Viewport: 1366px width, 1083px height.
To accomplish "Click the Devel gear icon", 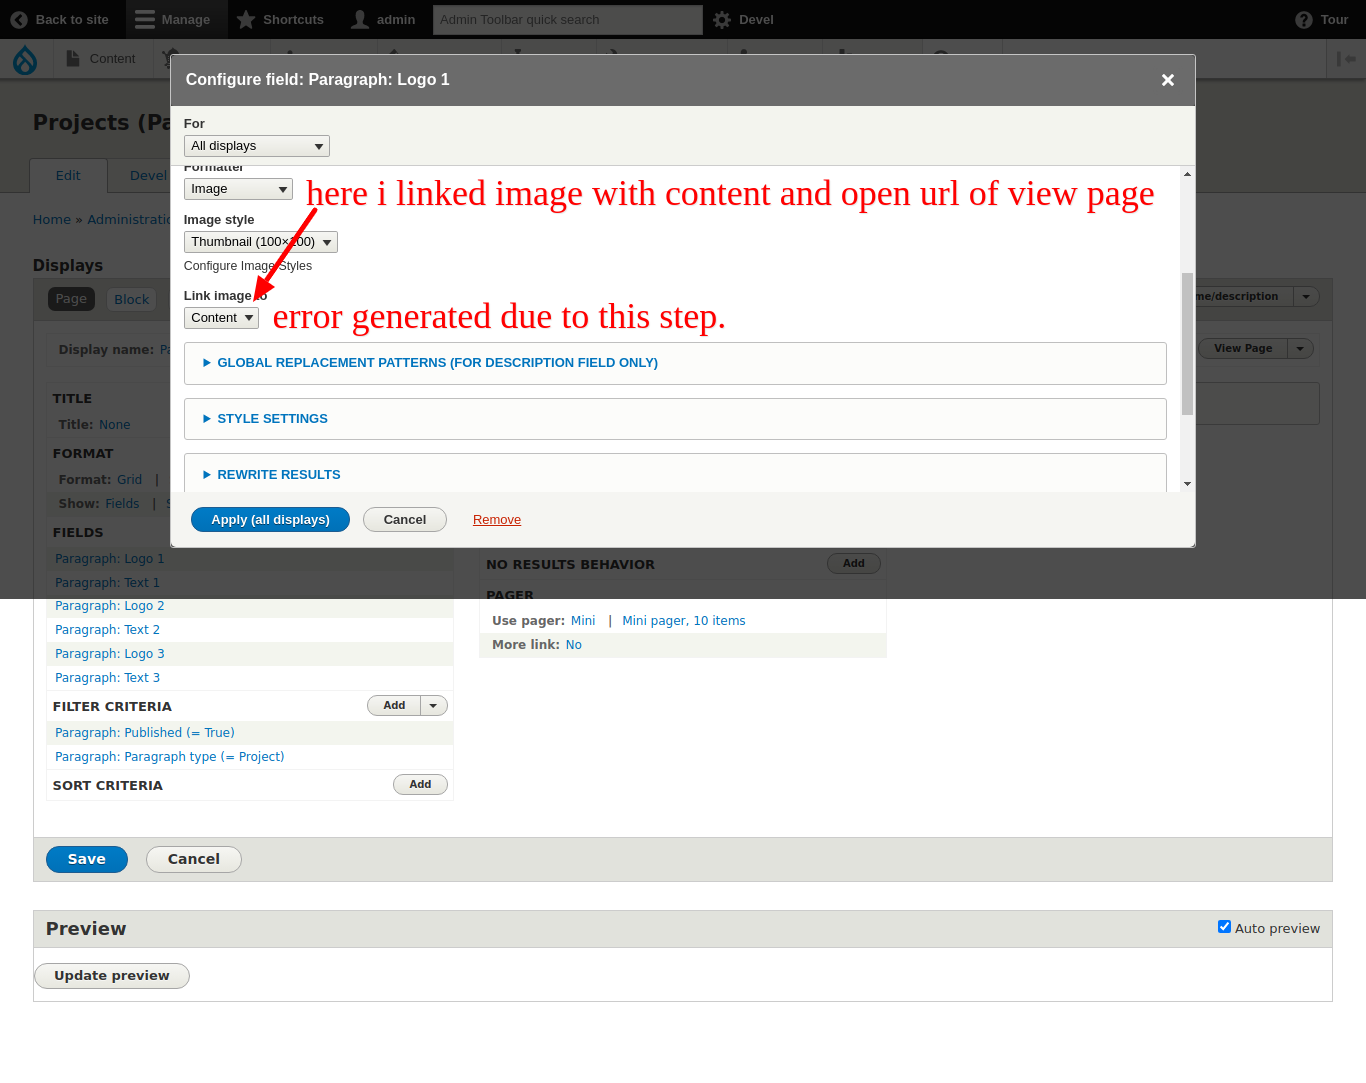I will pyautogui.click(x=721, y=19).
